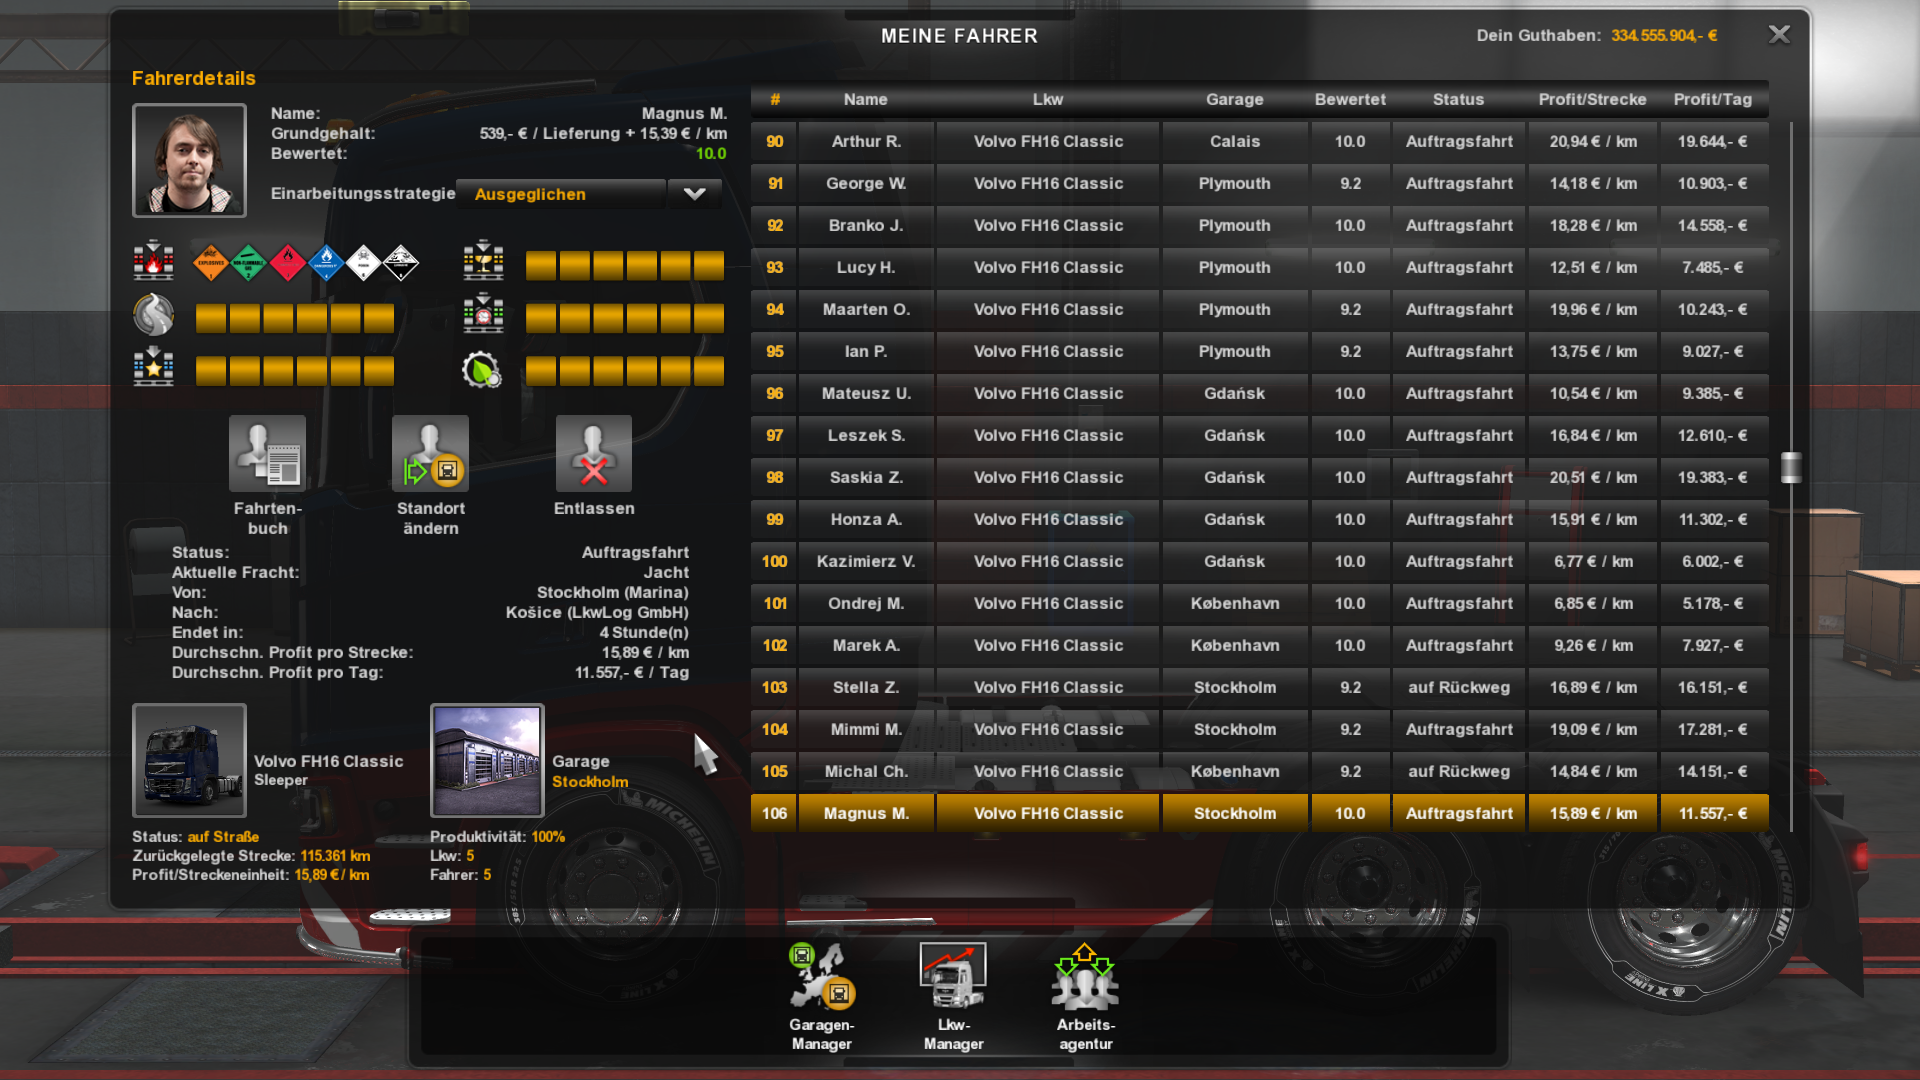Select driver Arthur R. in the list
Viewport: 1920px width, 1080px height.
point(866,141)
